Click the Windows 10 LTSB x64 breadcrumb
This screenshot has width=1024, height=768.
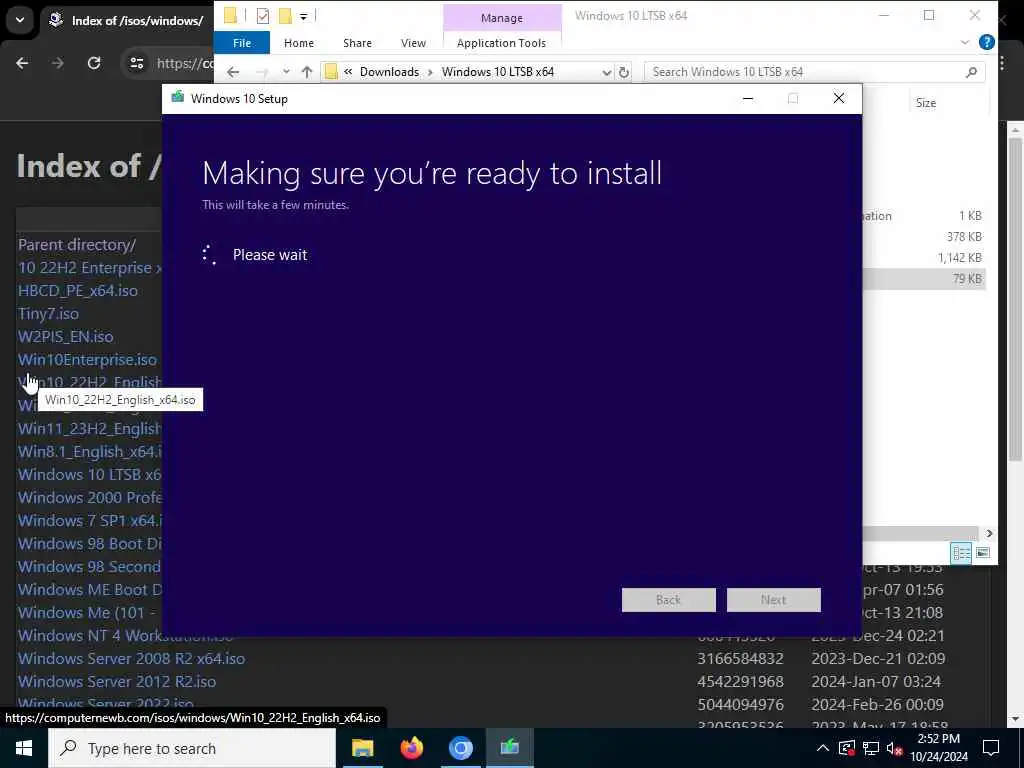coord(498,72)
